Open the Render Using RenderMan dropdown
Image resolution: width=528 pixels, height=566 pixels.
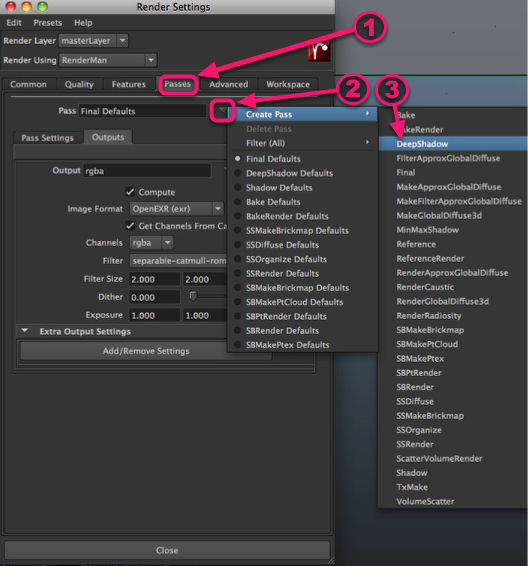pos(108,60)
